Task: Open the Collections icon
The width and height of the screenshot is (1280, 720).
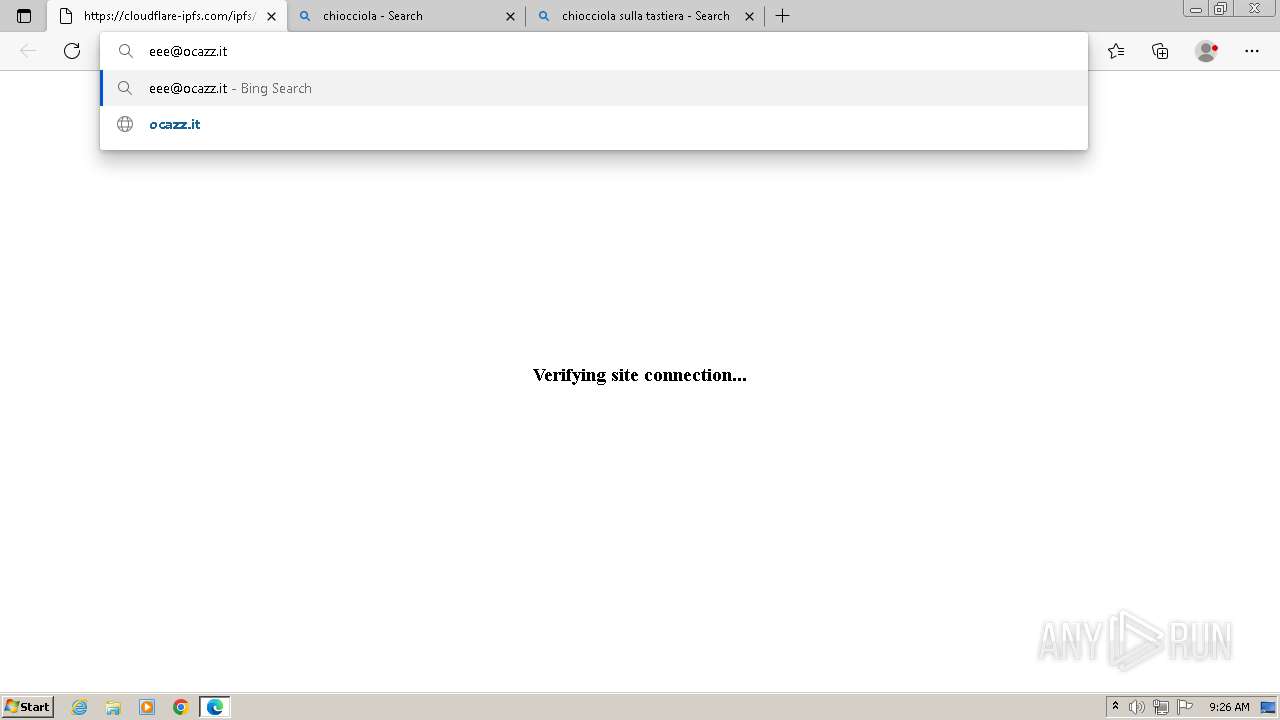Action: (x=1160, y=51)
